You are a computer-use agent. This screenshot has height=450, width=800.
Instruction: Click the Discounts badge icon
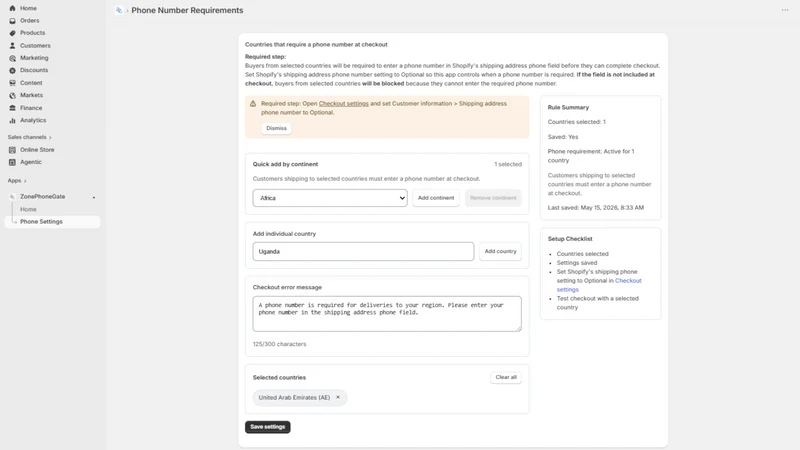12,70
